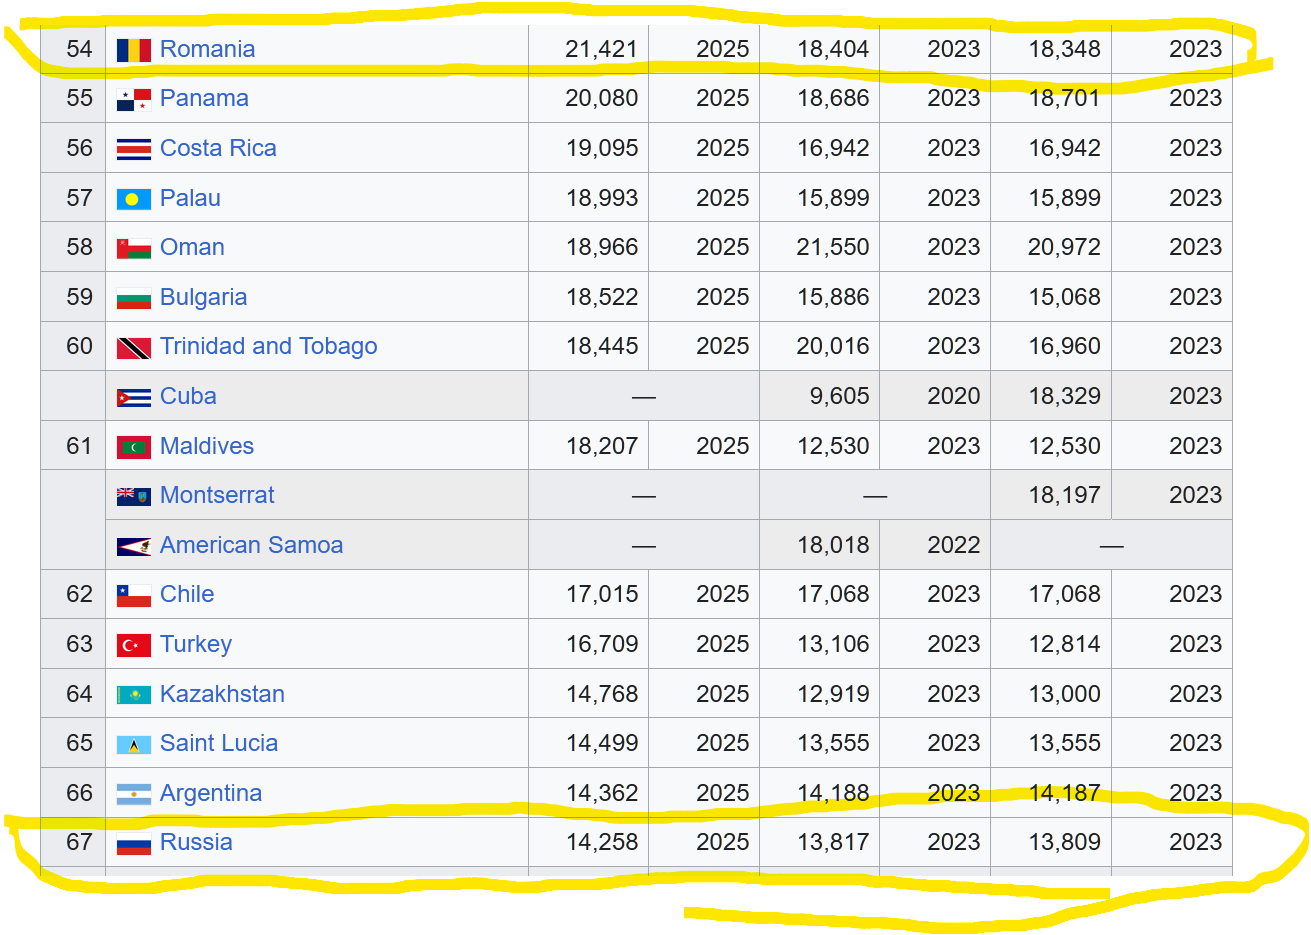Open the Chile link
The height and width of the screenshot is (935, 1311).
tap(187, 594)
